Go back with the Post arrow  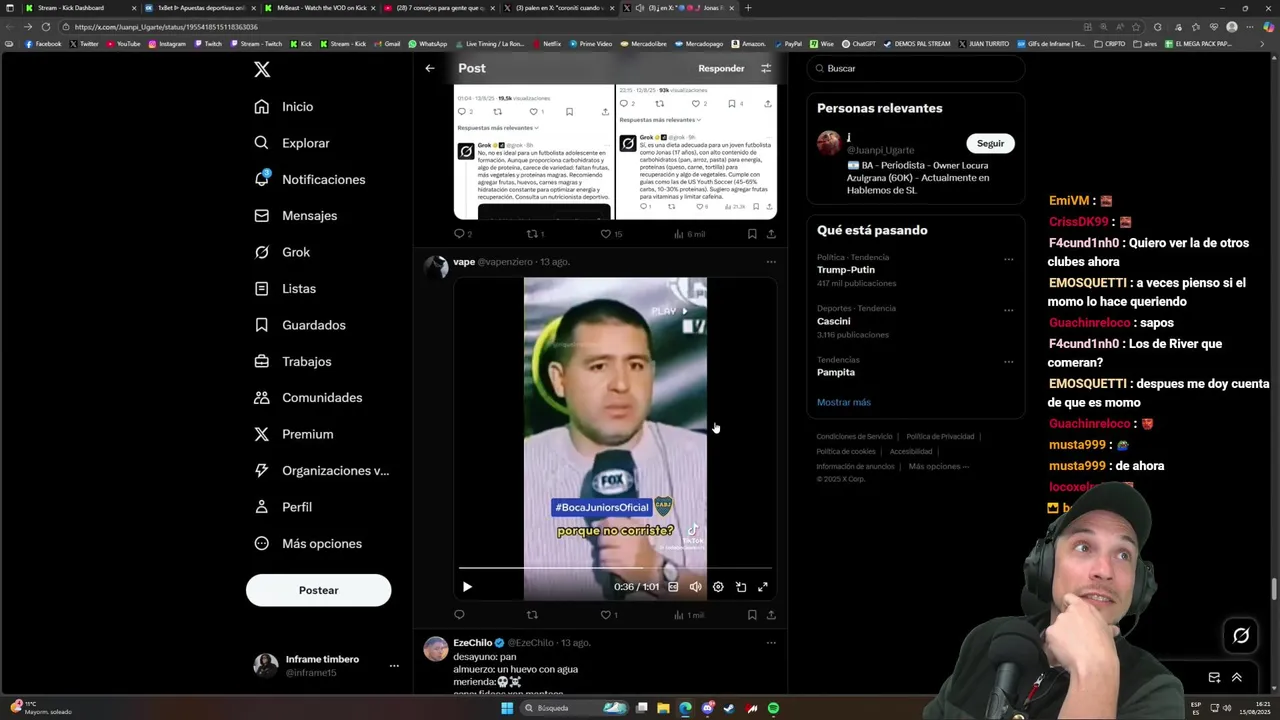tap(430, 68)
